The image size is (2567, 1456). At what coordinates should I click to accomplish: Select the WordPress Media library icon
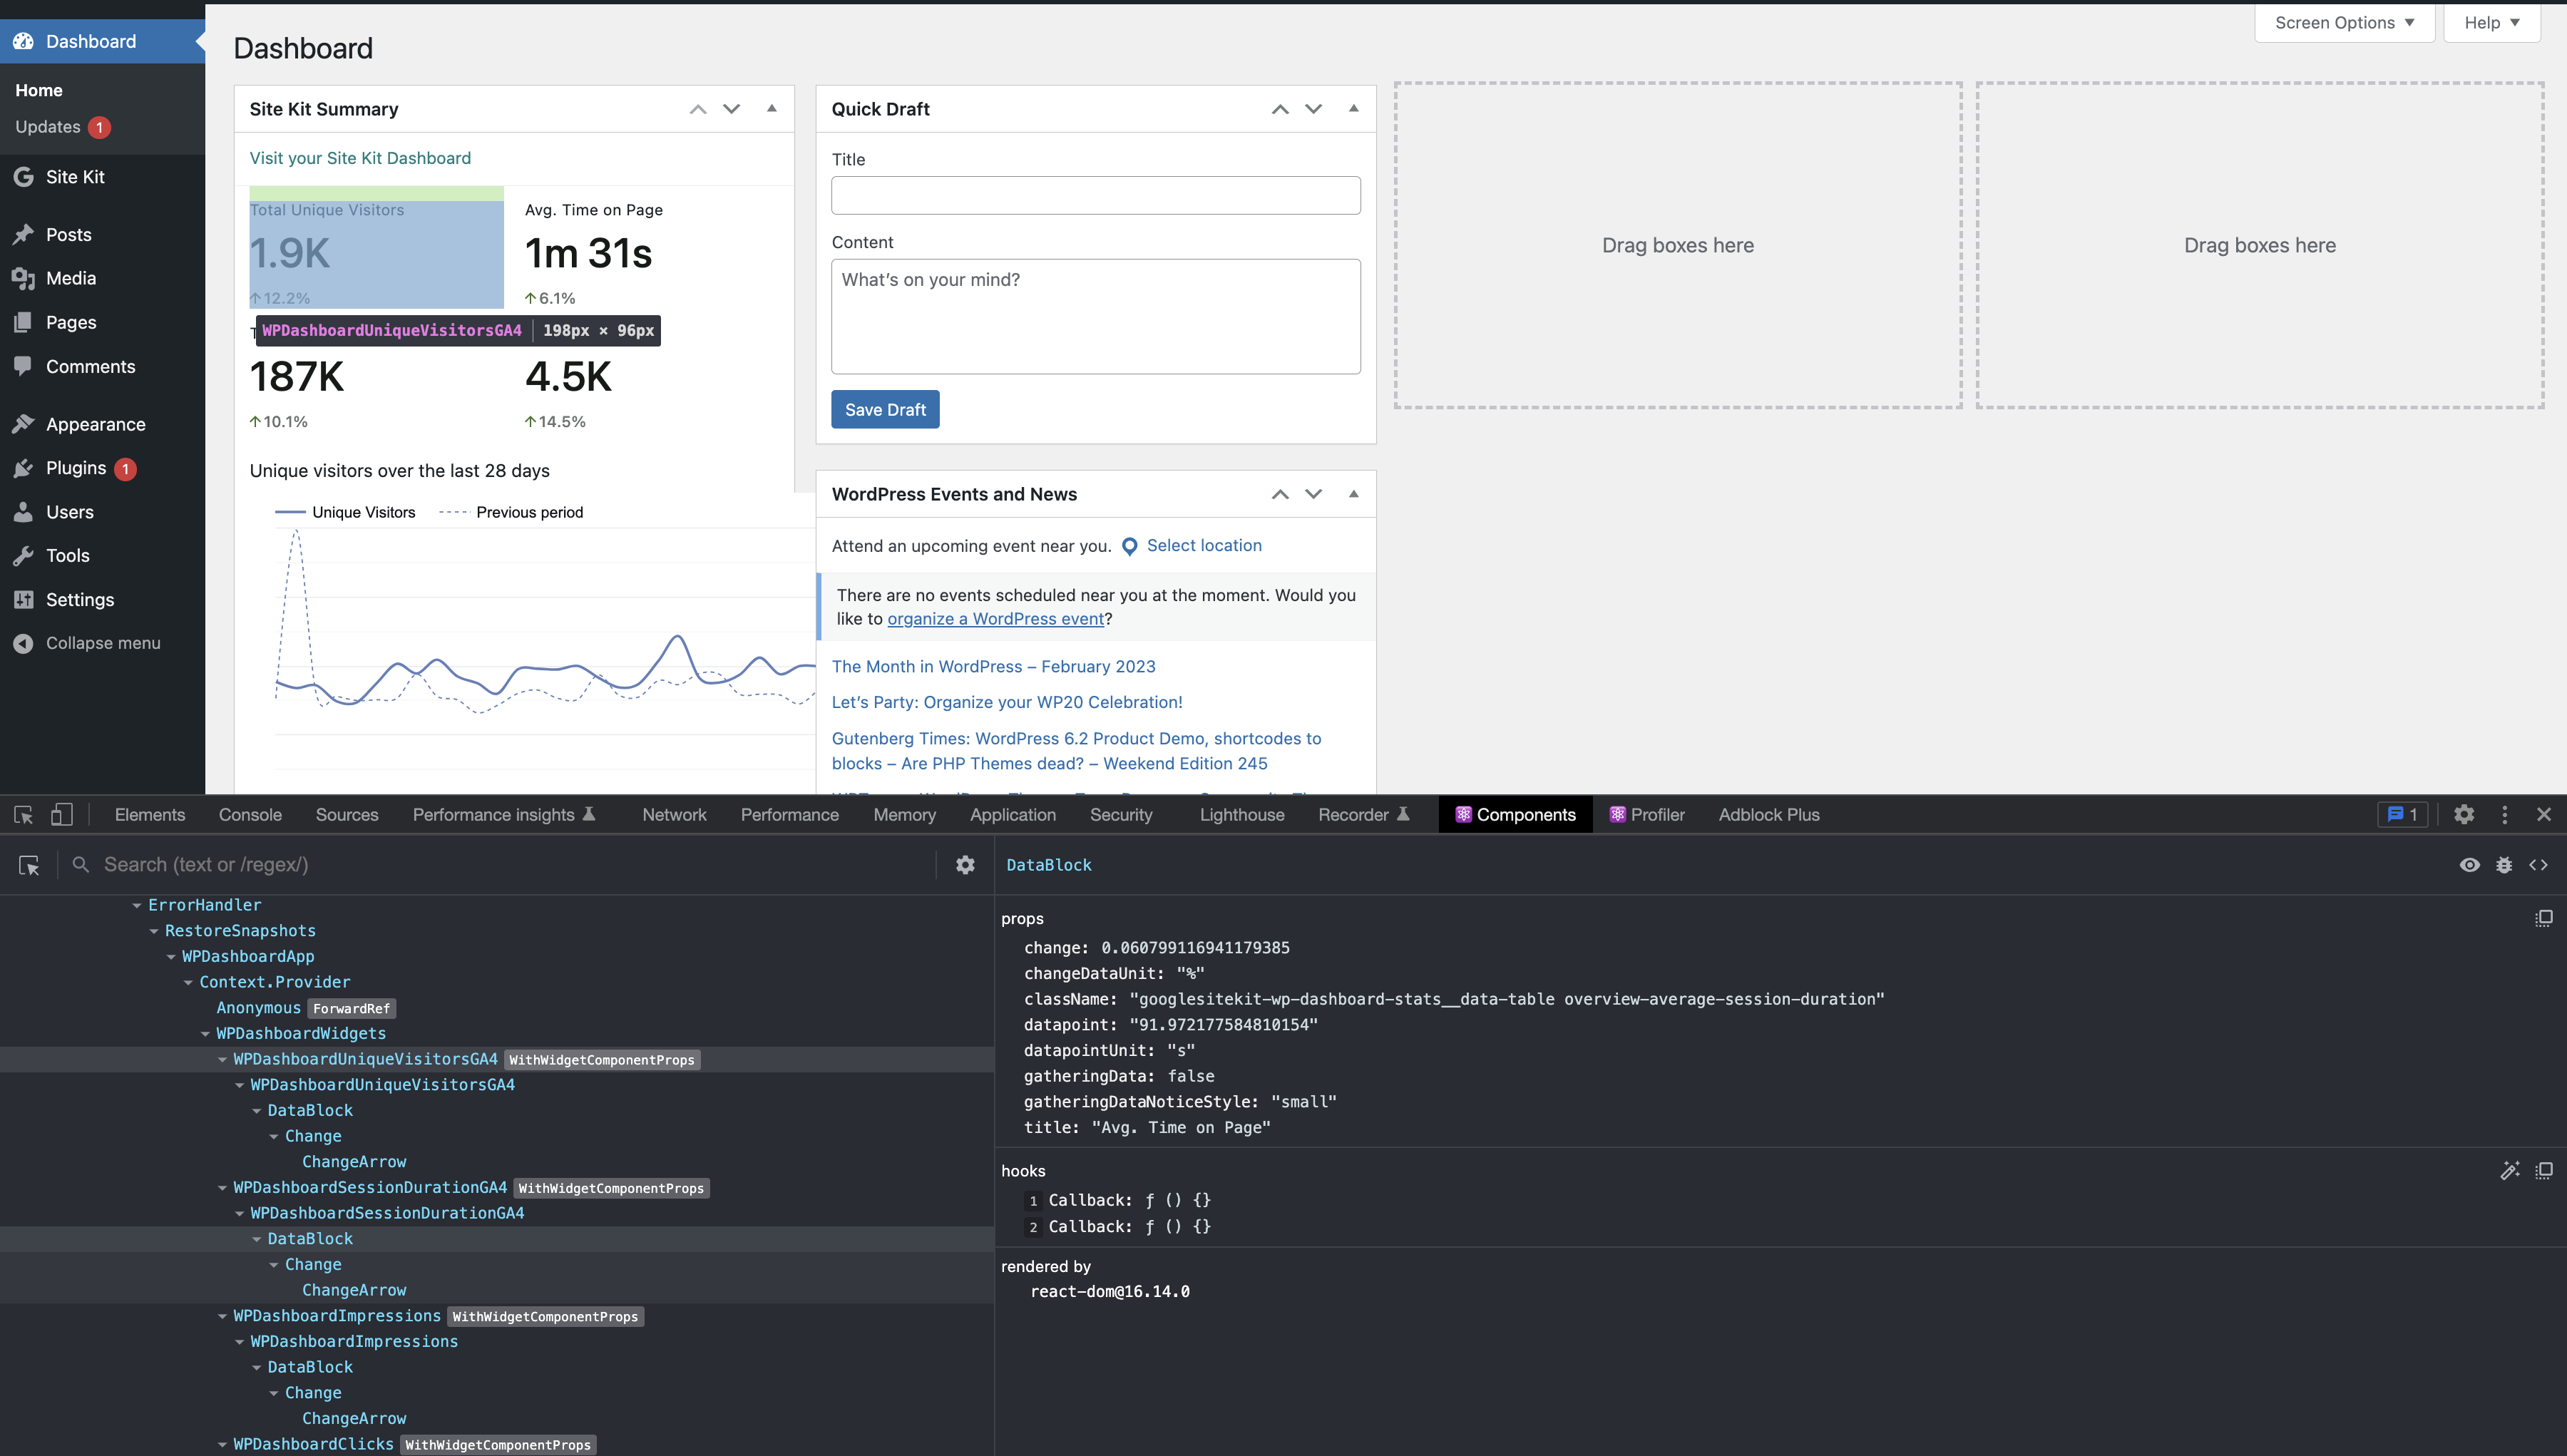click(x=24, y=278)
